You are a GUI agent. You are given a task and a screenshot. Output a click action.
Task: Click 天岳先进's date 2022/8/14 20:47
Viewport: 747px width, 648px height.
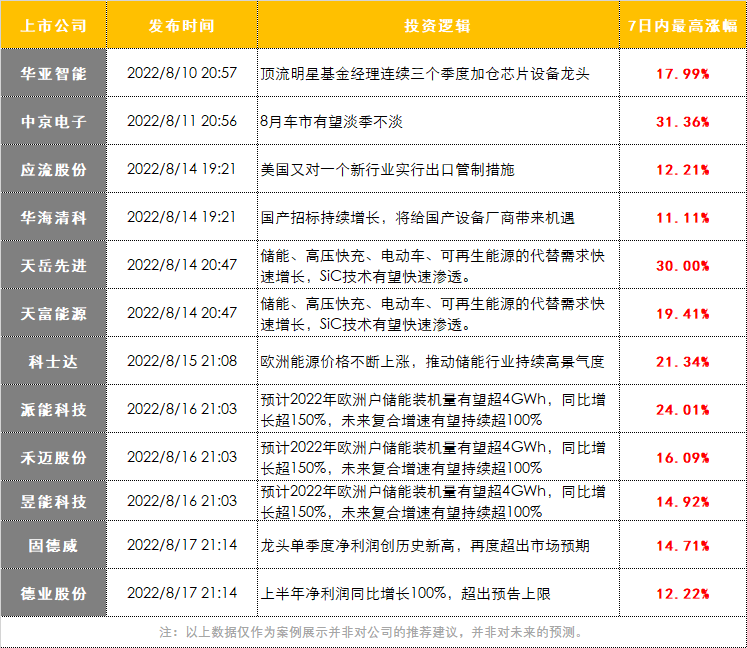(182, 264)
